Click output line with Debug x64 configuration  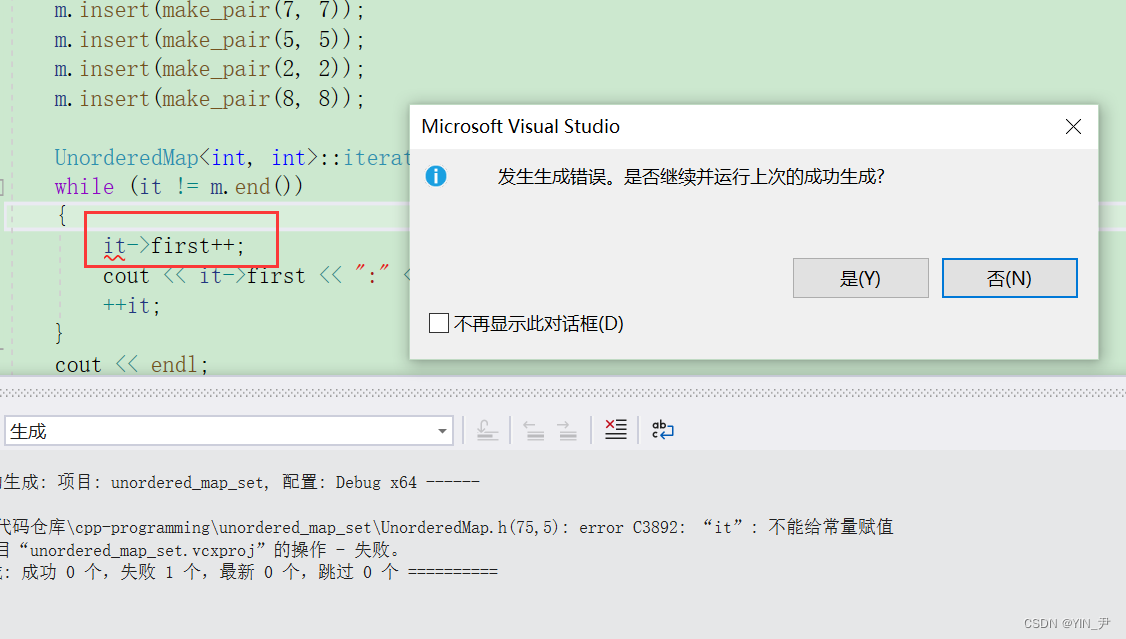point(240,482)
